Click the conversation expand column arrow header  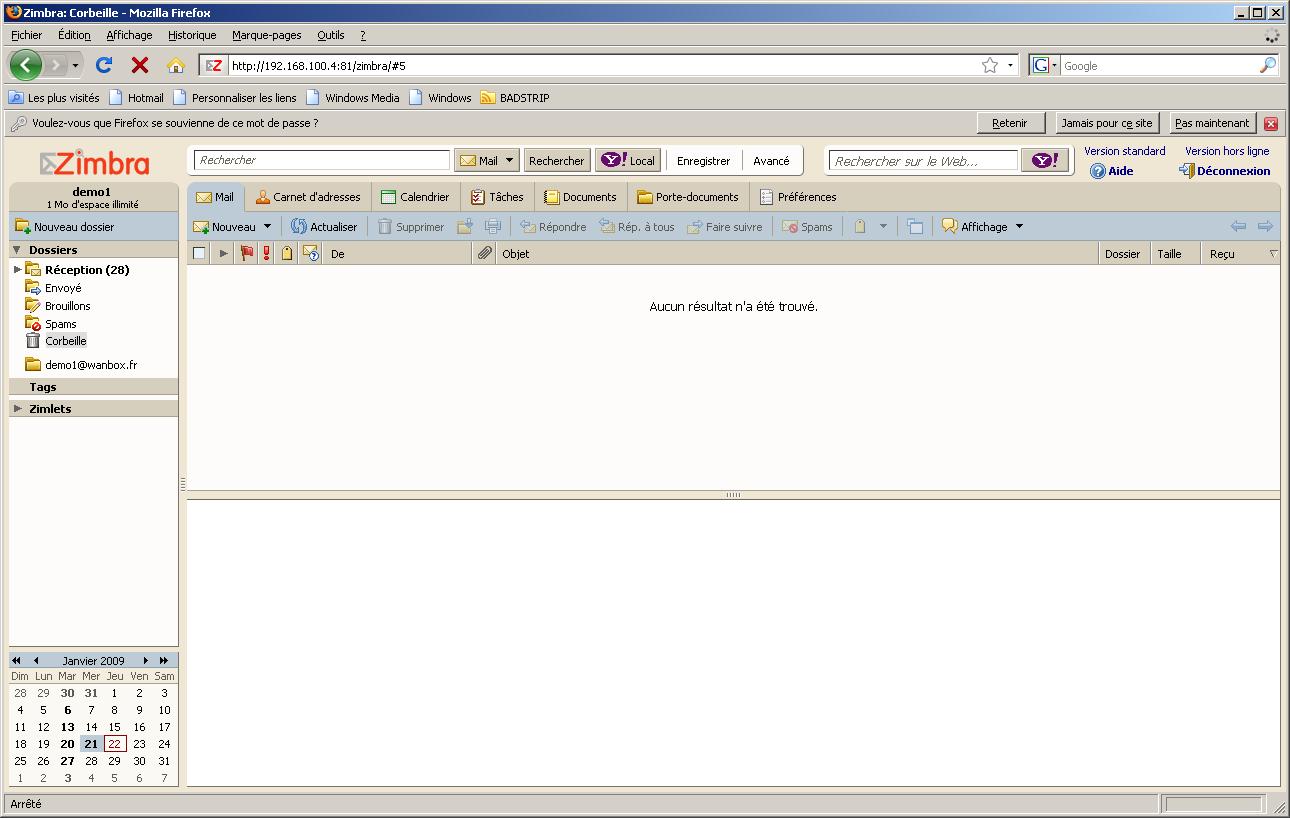(x=224, y=254)
